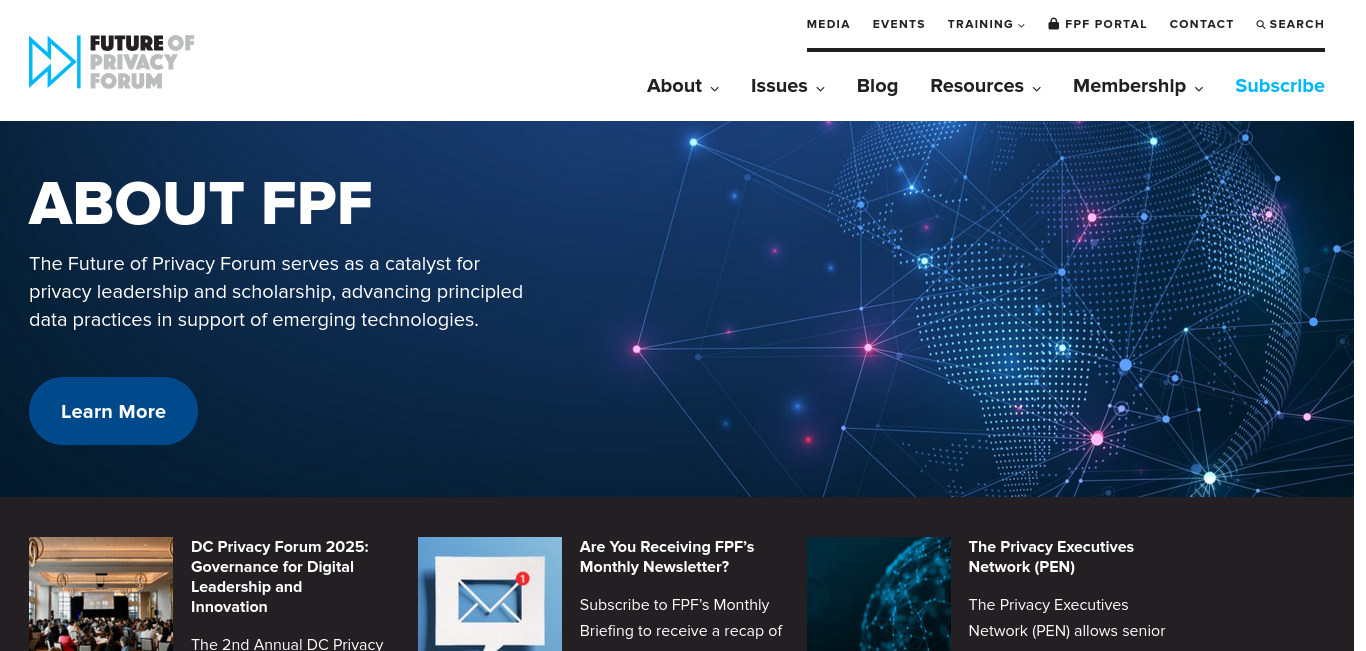Click the chevron next to Resources
The height and width of the screenshot is (651, 1366).
pos(1037,88)
